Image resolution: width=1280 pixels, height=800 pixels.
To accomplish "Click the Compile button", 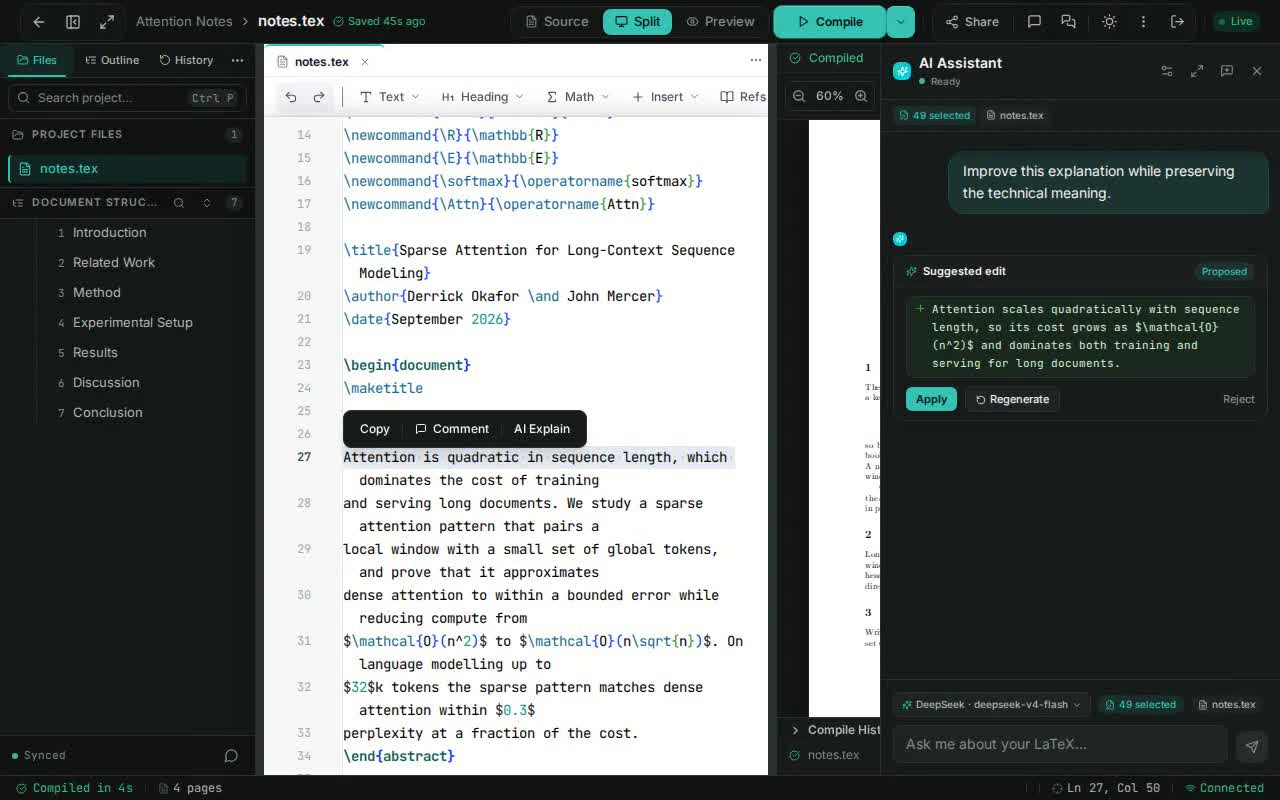I will tap(829, 21).
